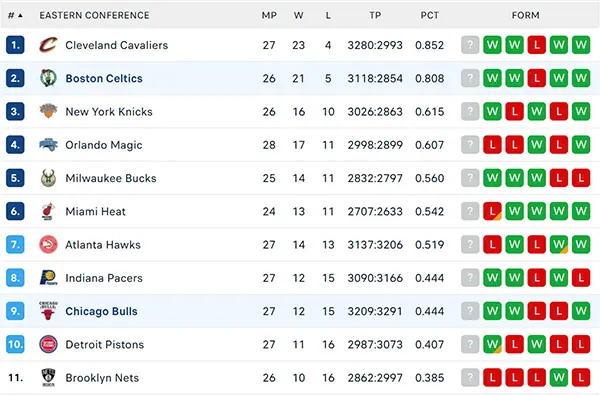Screen dimensions: 600x395
Task: Click the MP column header
Action: coord(269,15)
